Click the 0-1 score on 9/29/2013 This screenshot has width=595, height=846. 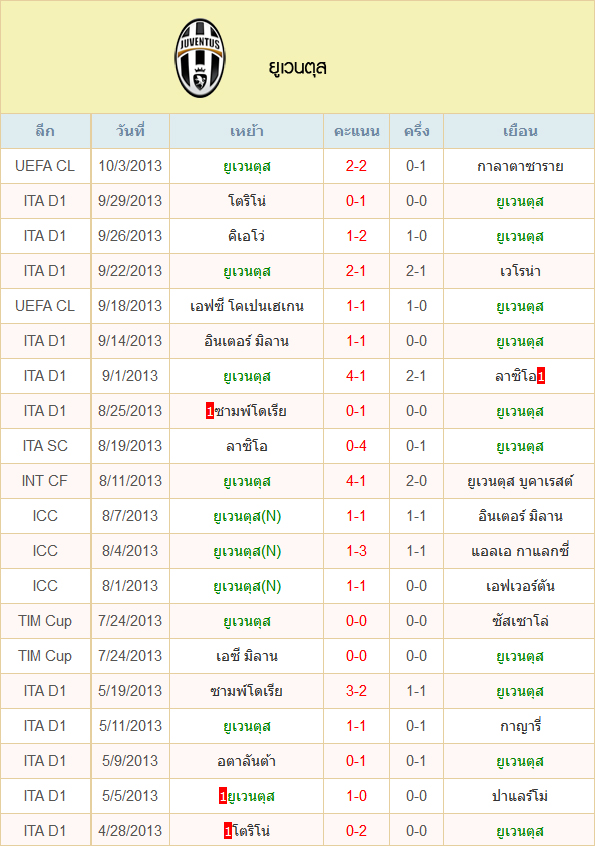click(x=356, y=201)
